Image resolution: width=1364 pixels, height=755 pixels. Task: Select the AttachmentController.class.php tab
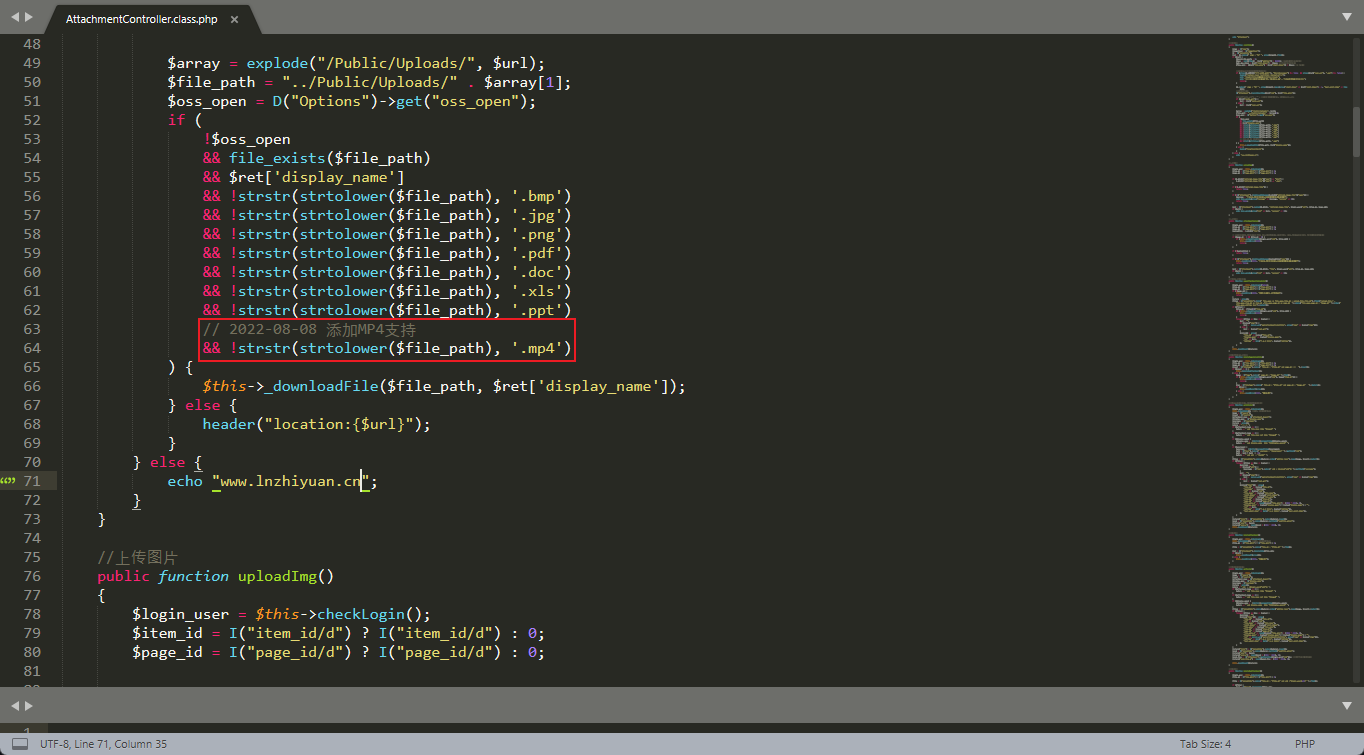click(140, 19)
